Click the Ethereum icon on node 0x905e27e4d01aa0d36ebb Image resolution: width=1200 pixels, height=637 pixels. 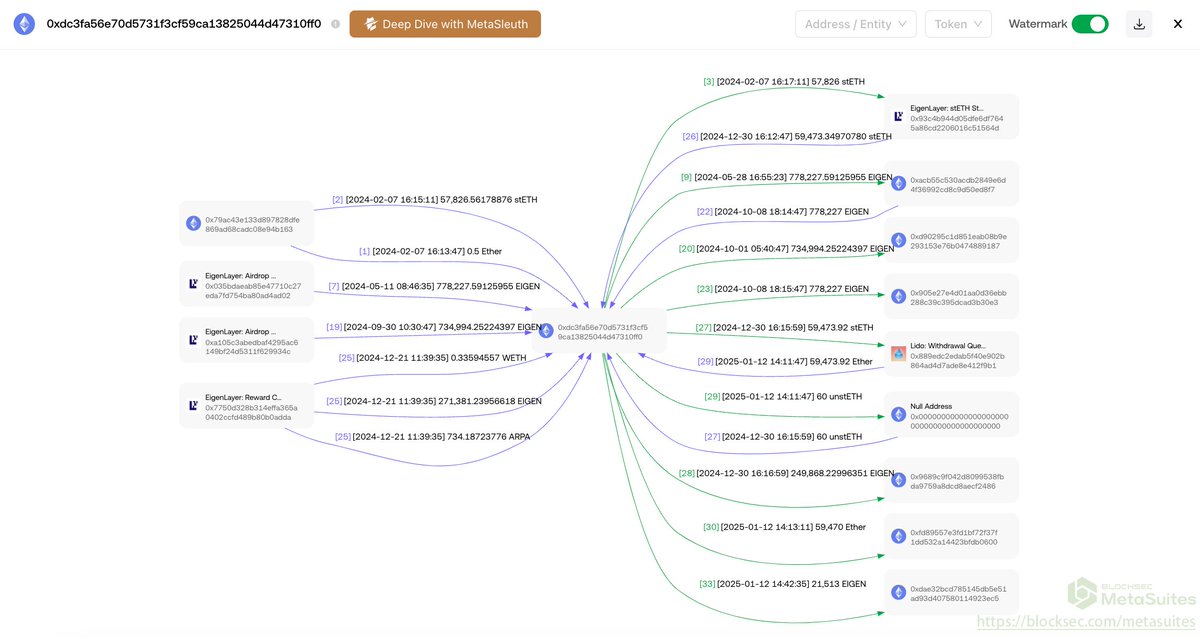(898, 297)
